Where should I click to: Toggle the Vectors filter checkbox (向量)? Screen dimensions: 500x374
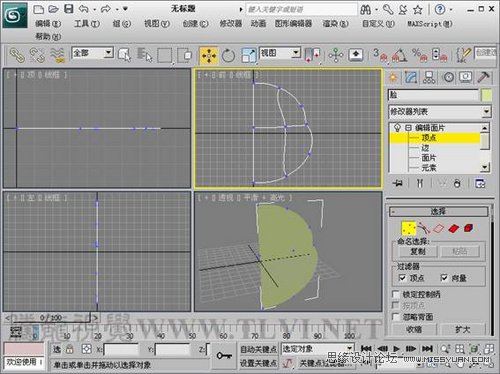[x=444, y=278]
